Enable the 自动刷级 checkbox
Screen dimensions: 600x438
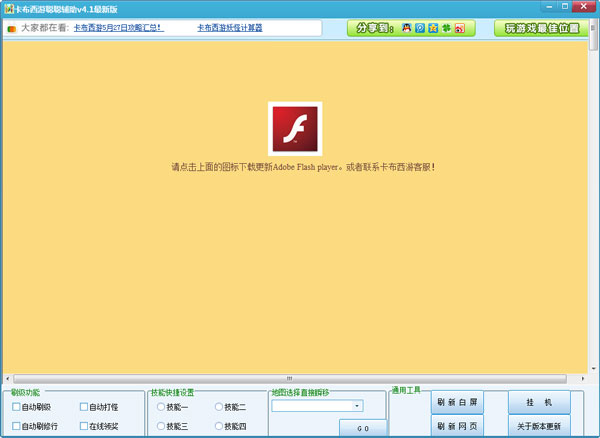[x=16, y=407]
